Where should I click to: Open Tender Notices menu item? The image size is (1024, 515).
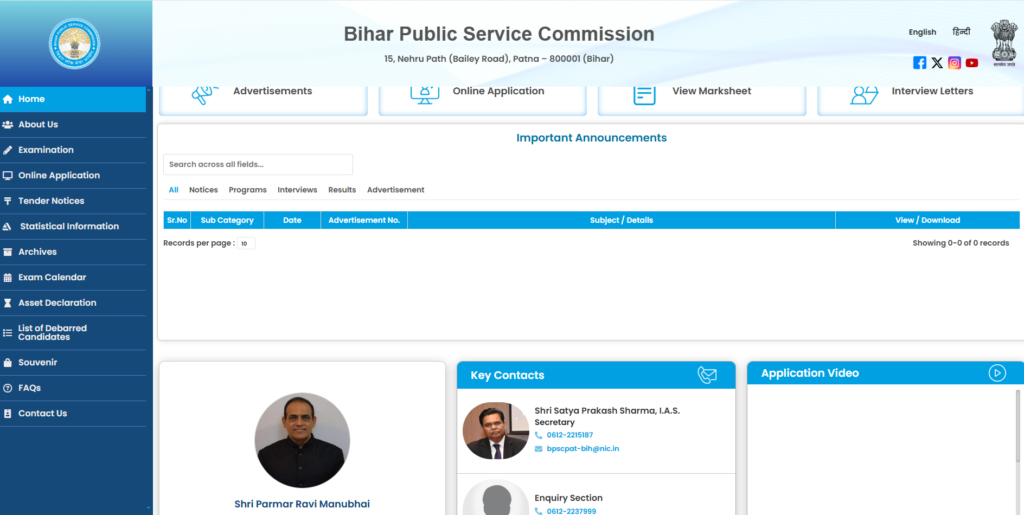coord(73,201)
